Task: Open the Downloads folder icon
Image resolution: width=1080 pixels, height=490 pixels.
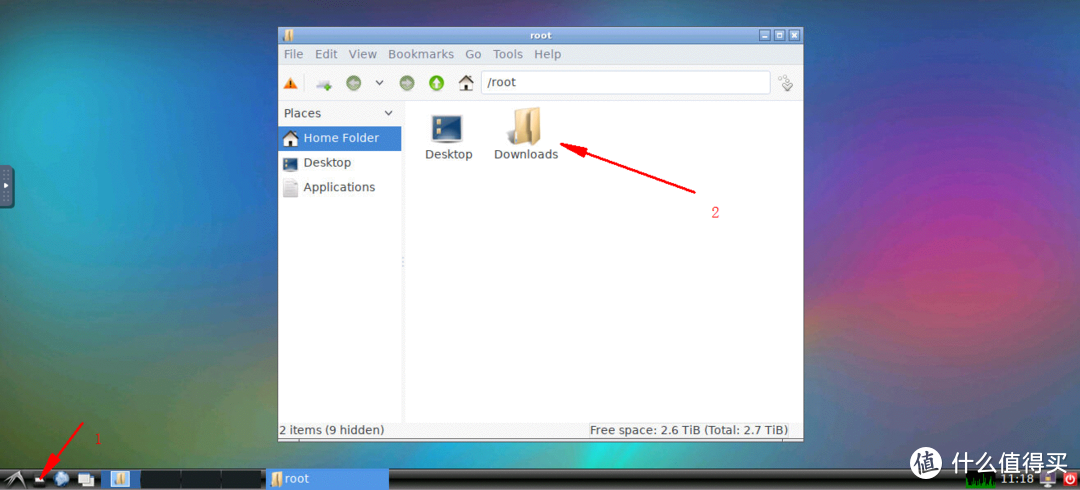Action: point(526,128)
